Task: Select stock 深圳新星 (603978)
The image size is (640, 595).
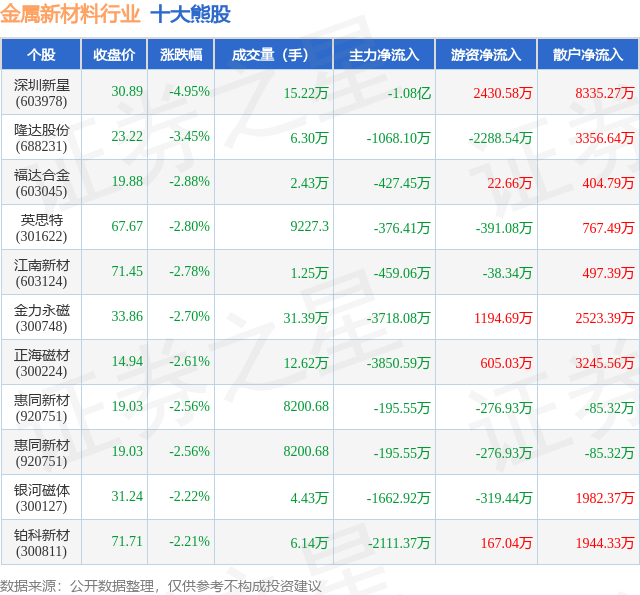Action: [x=41, y=93]
